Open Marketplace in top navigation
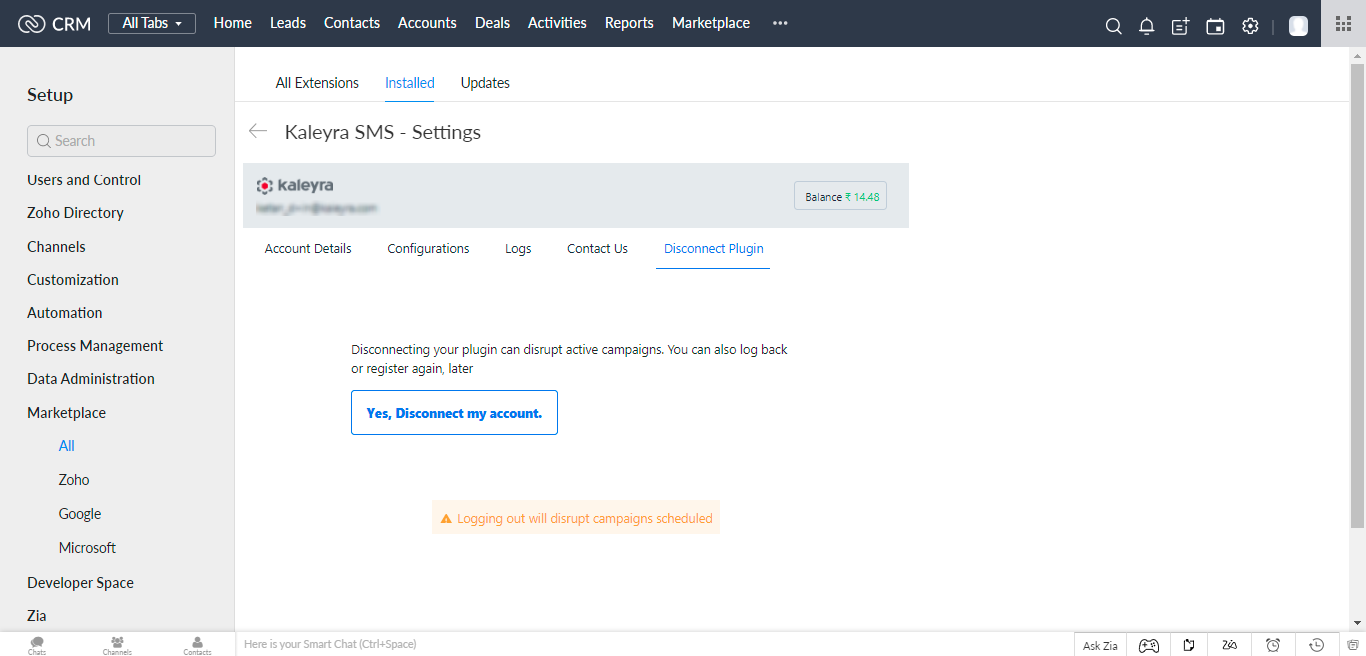The image size is (1366, 656). click(711, 23)
